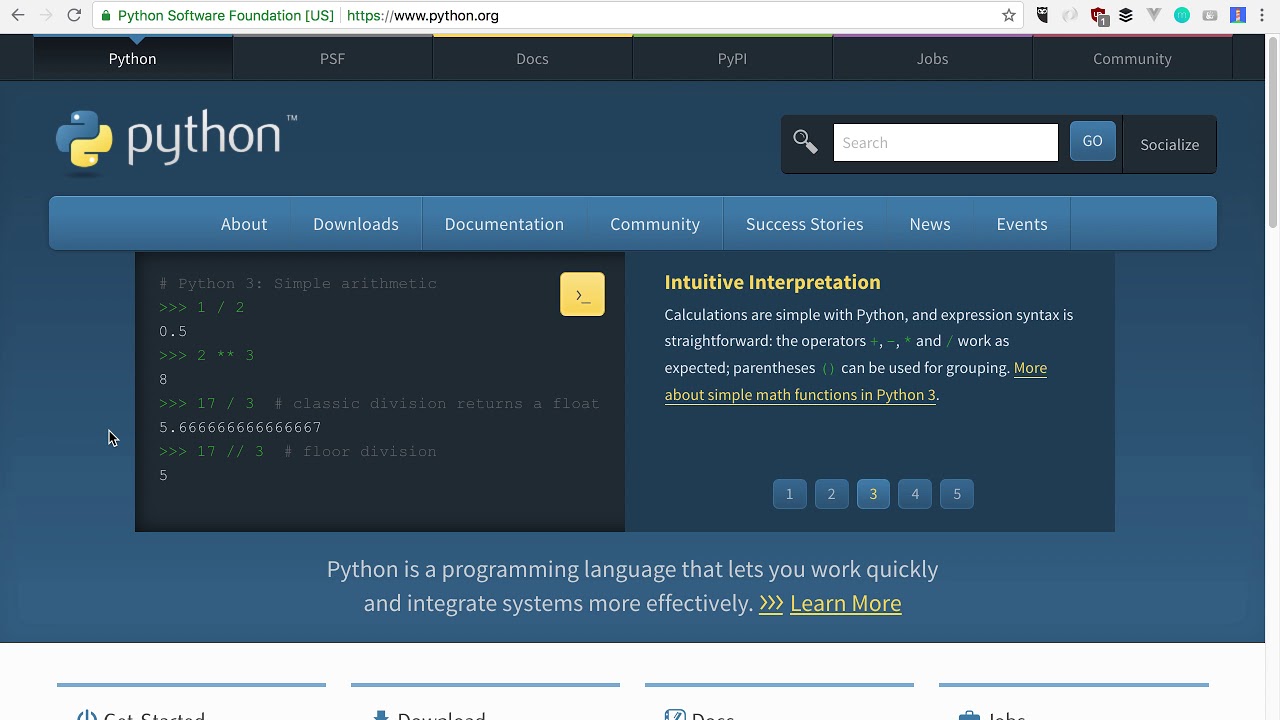Show slide 5 of the code carousel
The height and width of the screenshot is (720, 1280).
(957, 494)
